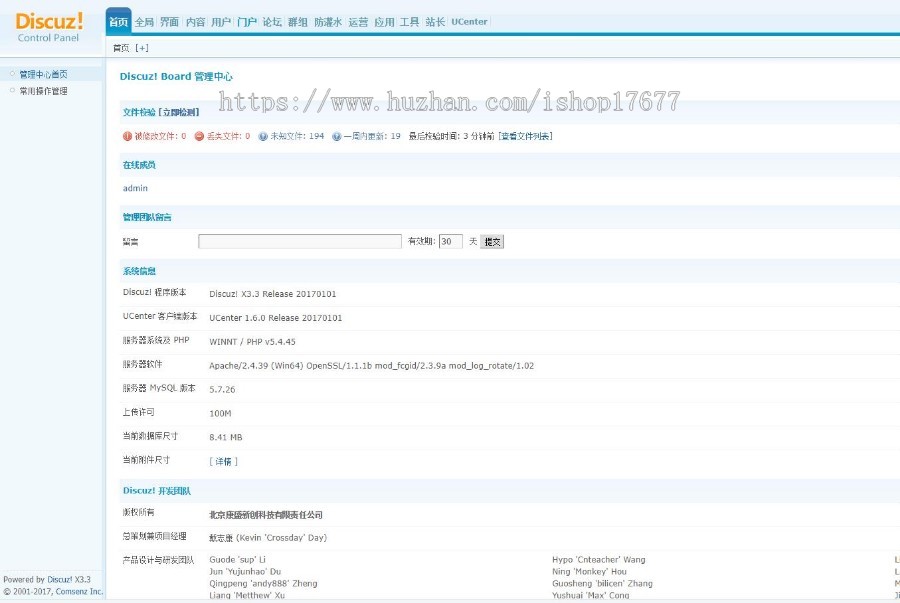Image resolution: width=900 pixels, height=603 pixels.
Task: Click the Comsenz Inc. footer link
Action: click(x=79, y=591)
